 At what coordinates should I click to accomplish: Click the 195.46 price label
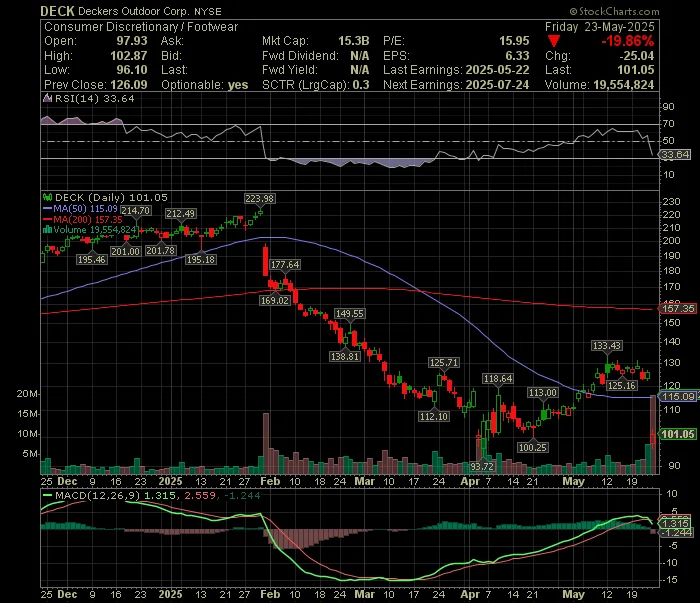(x=92, y=260)
